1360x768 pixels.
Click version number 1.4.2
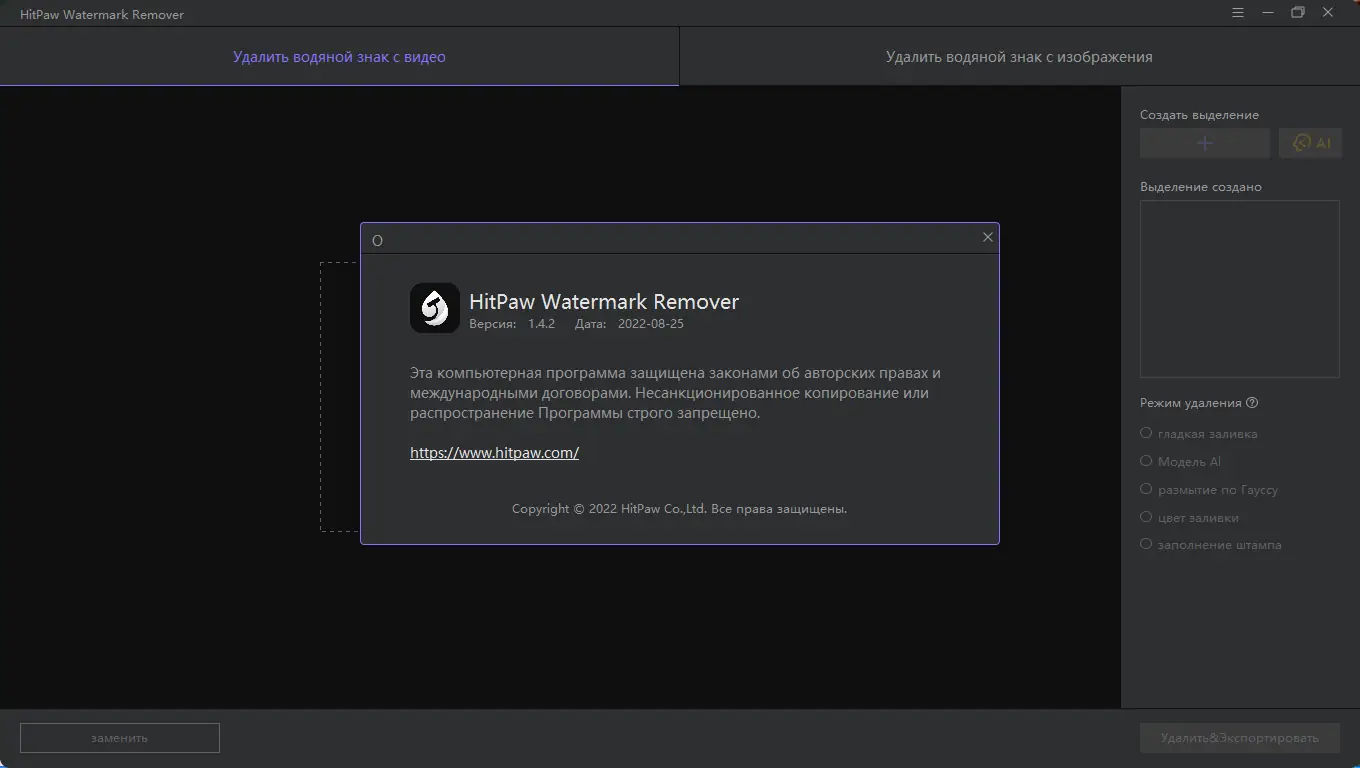pyautogui.click(x=541, y=324)
